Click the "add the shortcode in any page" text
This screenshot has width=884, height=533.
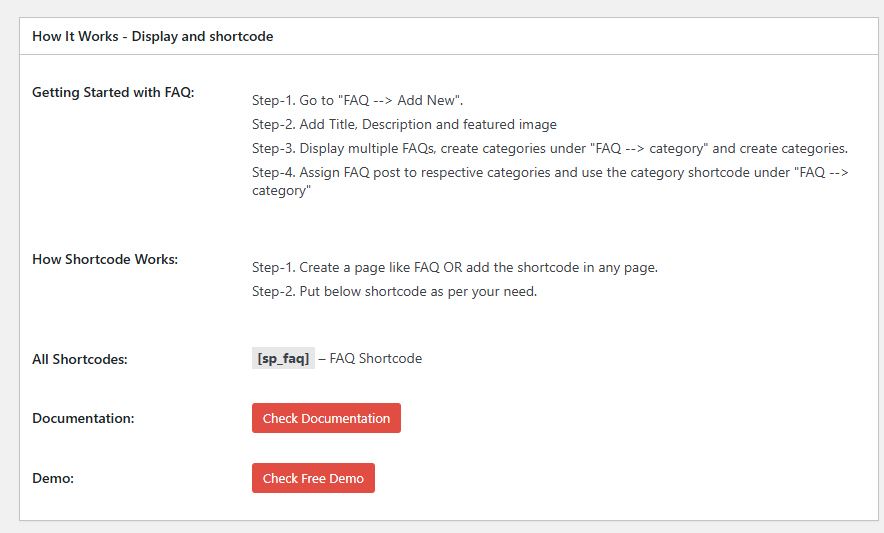pyautogui.click(x=562, y=267)
